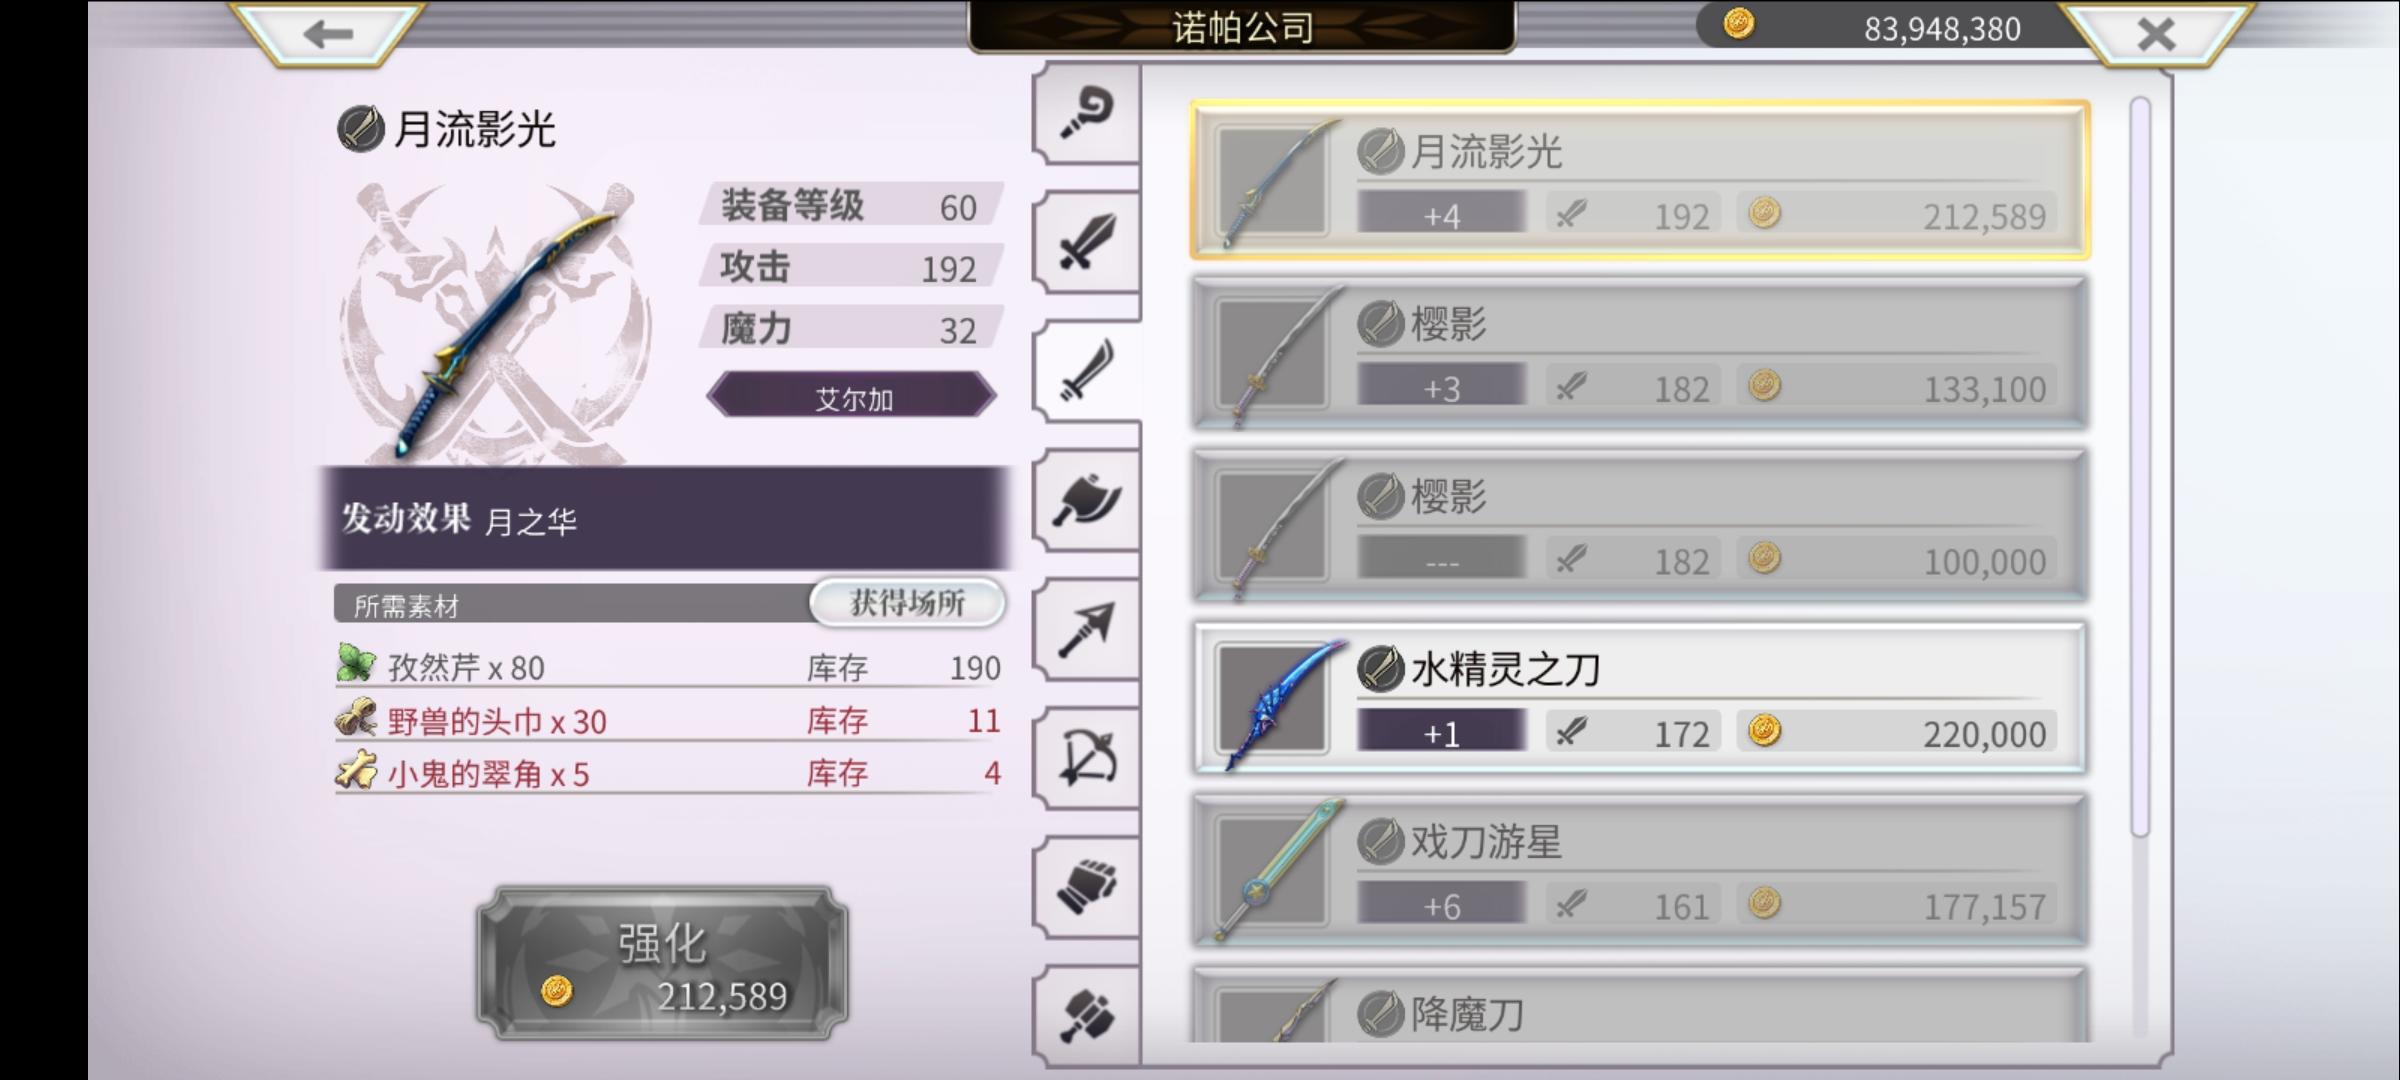Screen dimensions: 2400x1080
Task: Tap the 艾尔加 character tag
Action: coord(852,397)
